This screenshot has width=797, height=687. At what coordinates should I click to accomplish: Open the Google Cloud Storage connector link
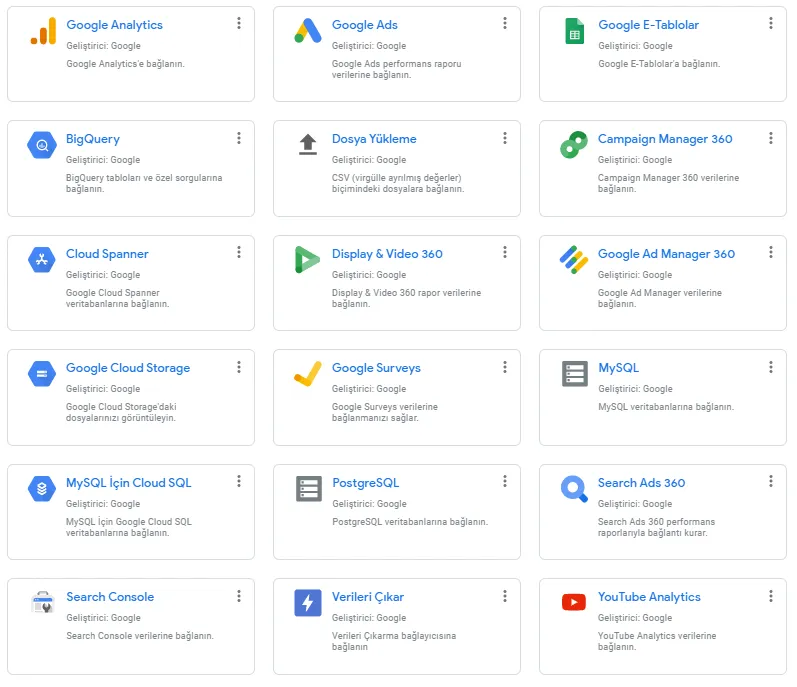(128, 368)
